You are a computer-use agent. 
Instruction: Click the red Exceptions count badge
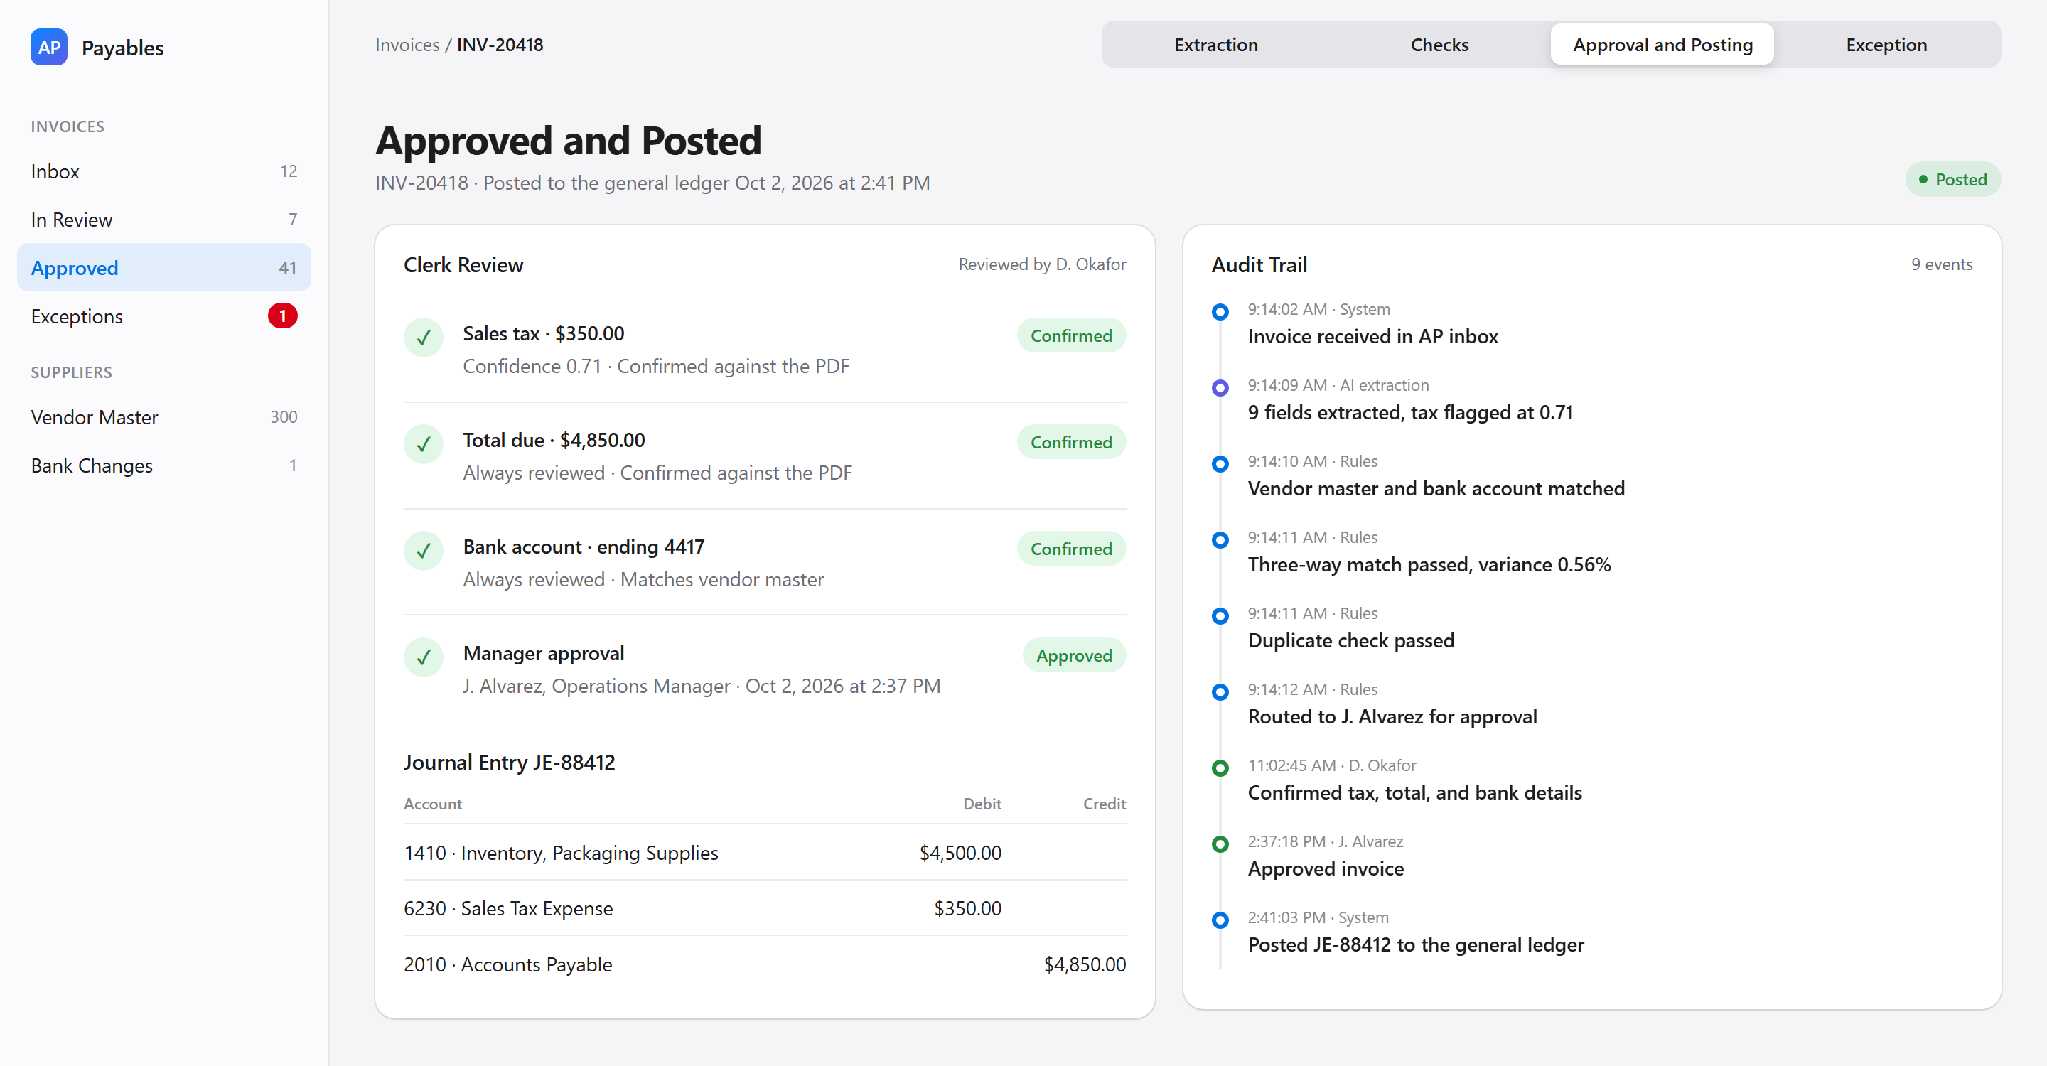pos(283,316)
